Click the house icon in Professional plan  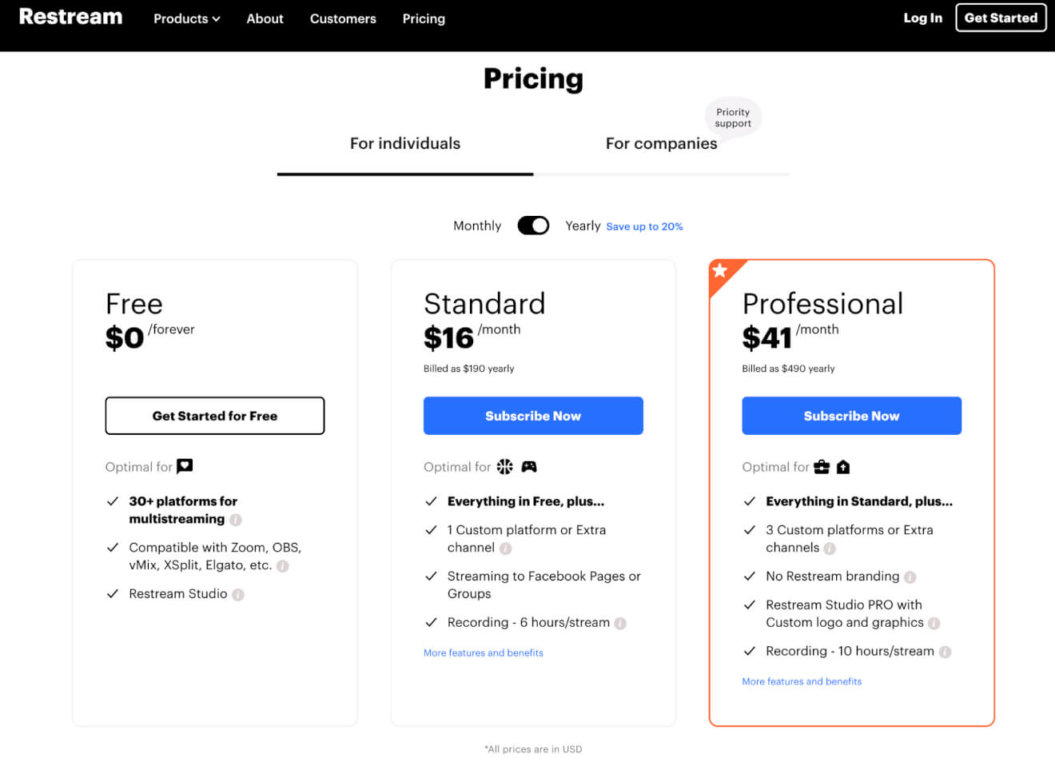pyautogui.click(x=843, y=467)
